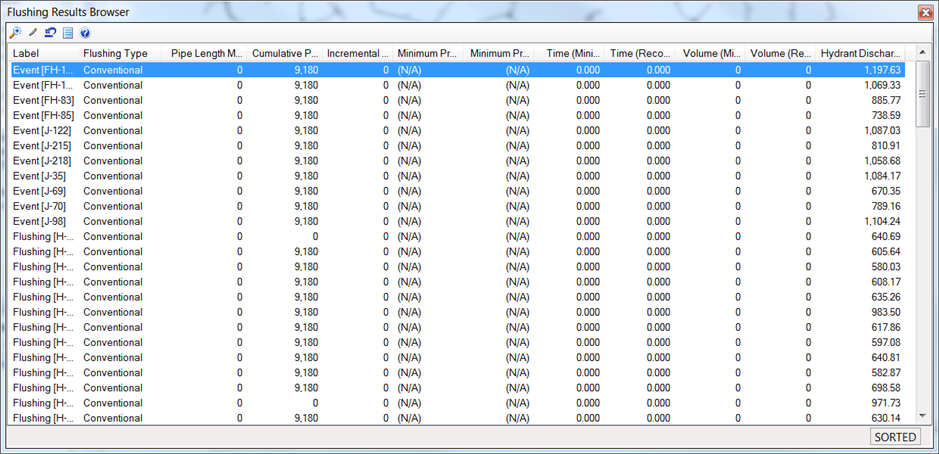939x454 pixels.
Task: Click the discharge value 640.81
Action: pyautogui.click(x=886, y=358)
